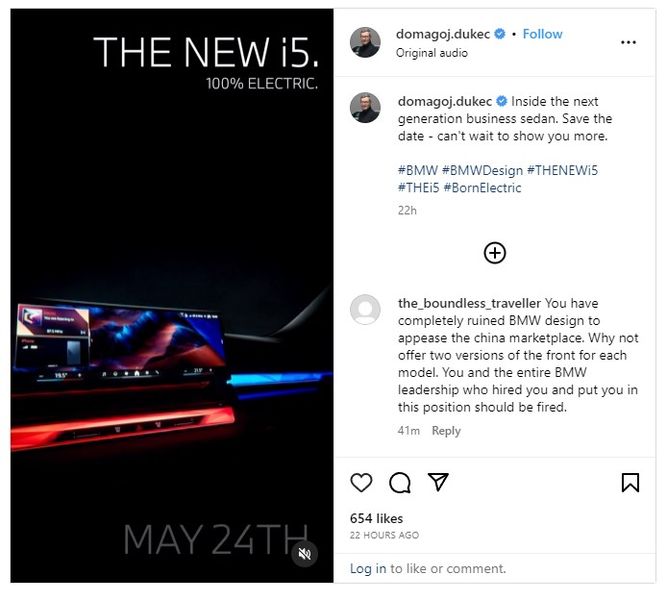Like the post with the heart icon
This screenshot has width=667, height=600.
(361, 483)
